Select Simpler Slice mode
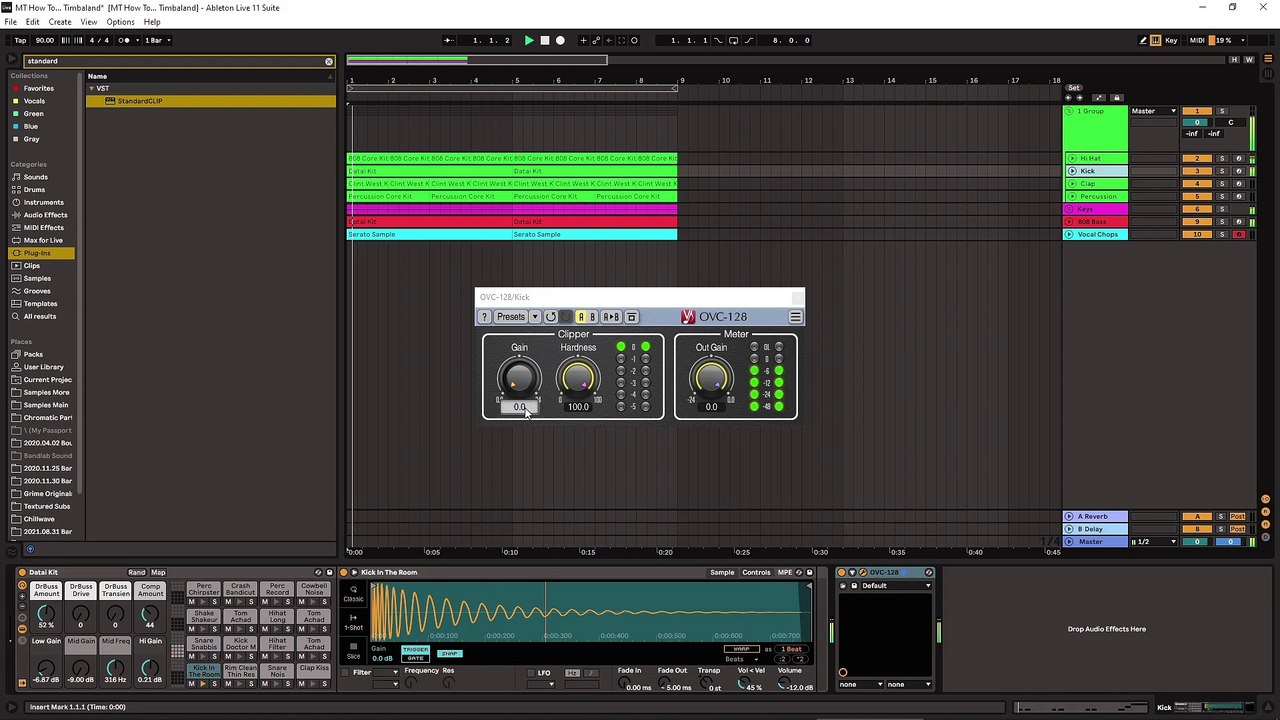 click(353, 652)
